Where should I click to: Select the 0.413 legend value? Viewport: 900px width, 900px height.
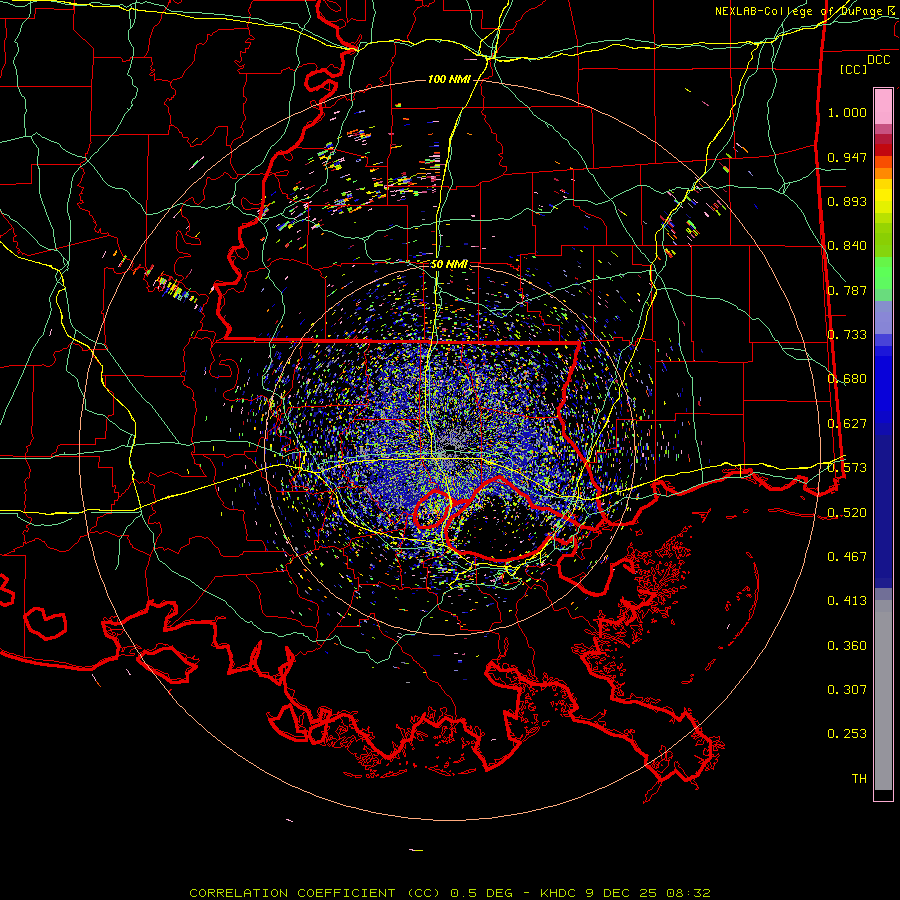847,601
